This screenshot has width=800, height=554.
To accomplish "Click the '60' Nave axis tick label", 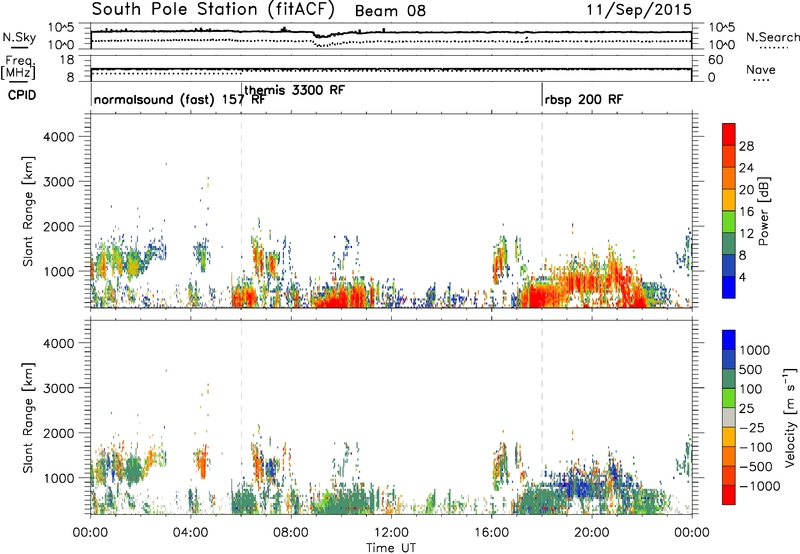I will pyautogui.click(x=715, y=60).
